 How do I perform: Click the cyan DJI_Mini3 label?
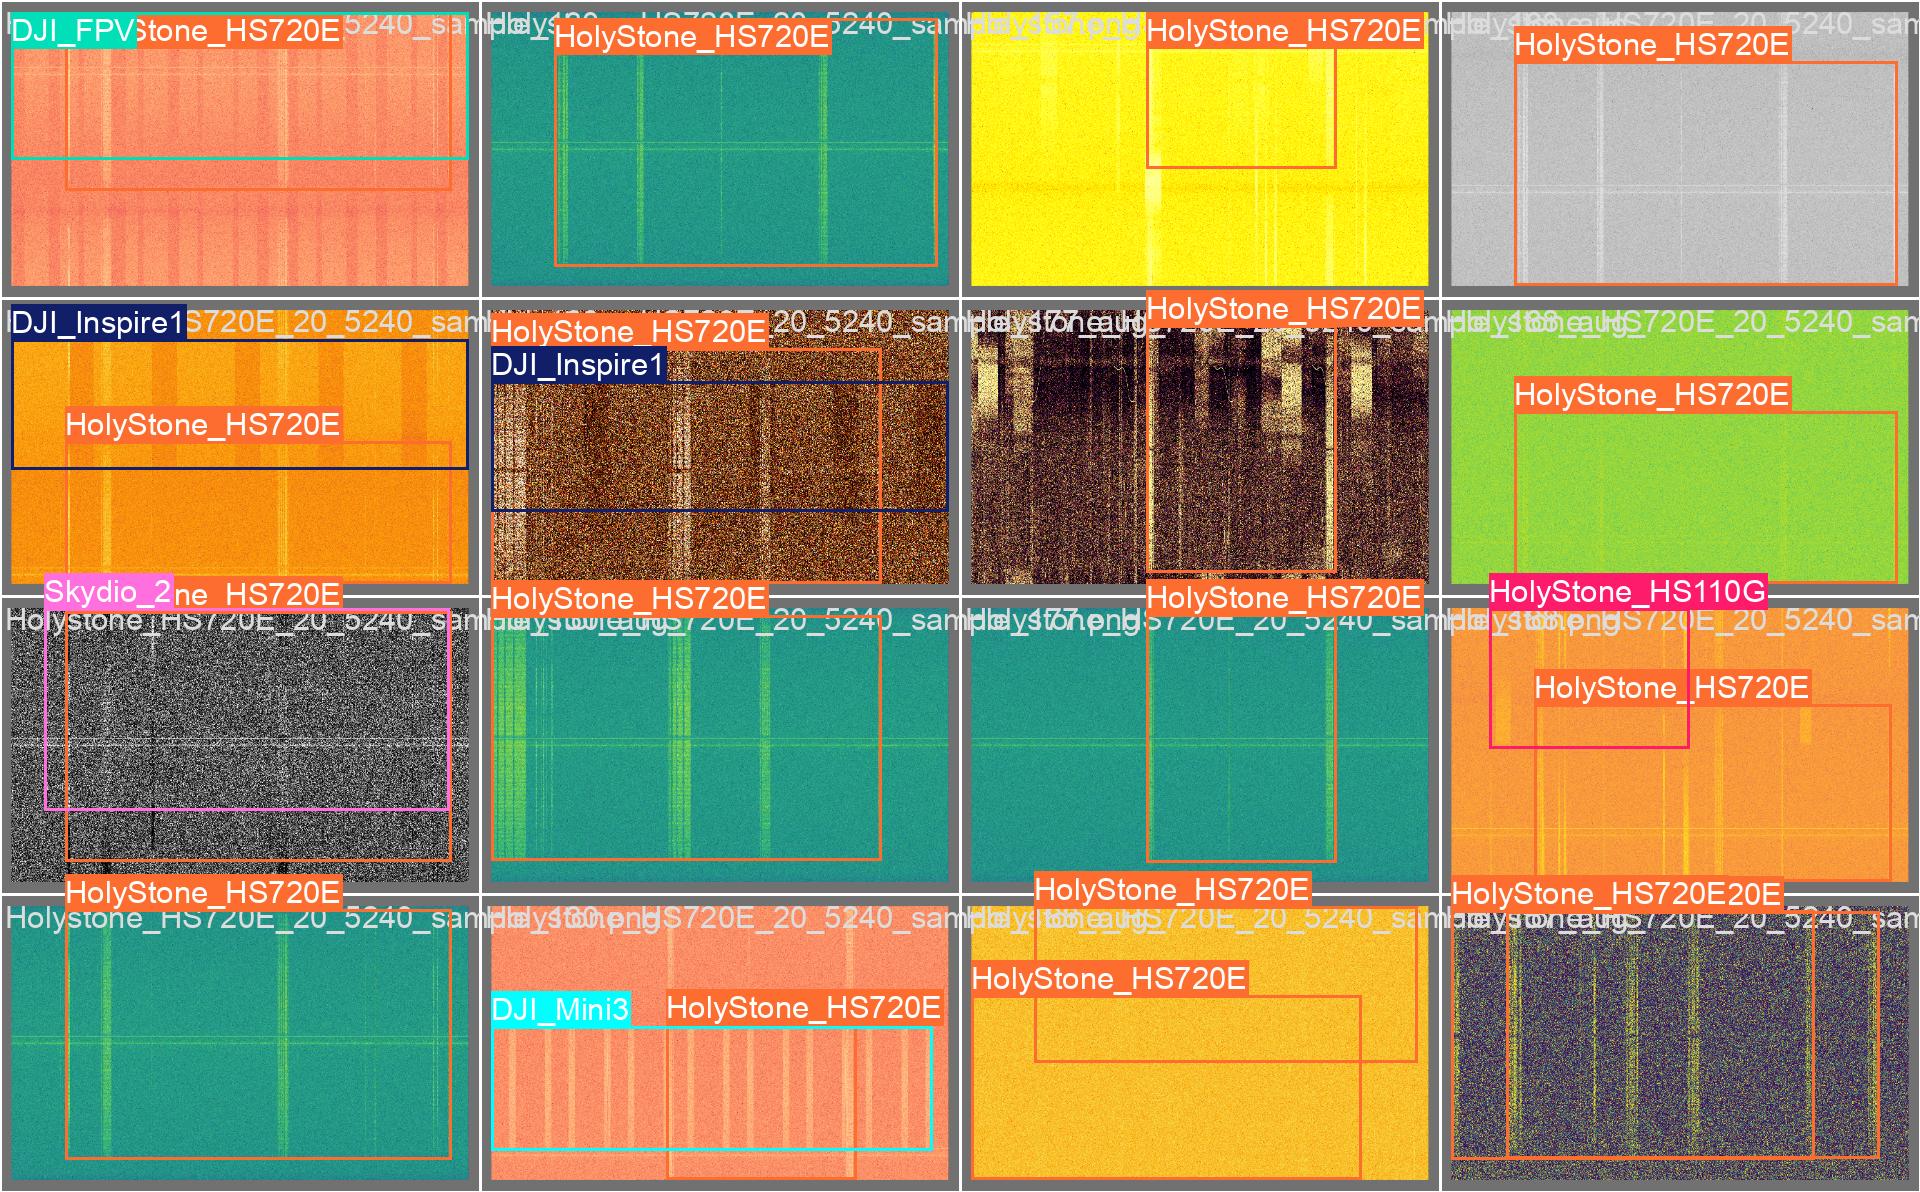click(x=560, y=1009)
